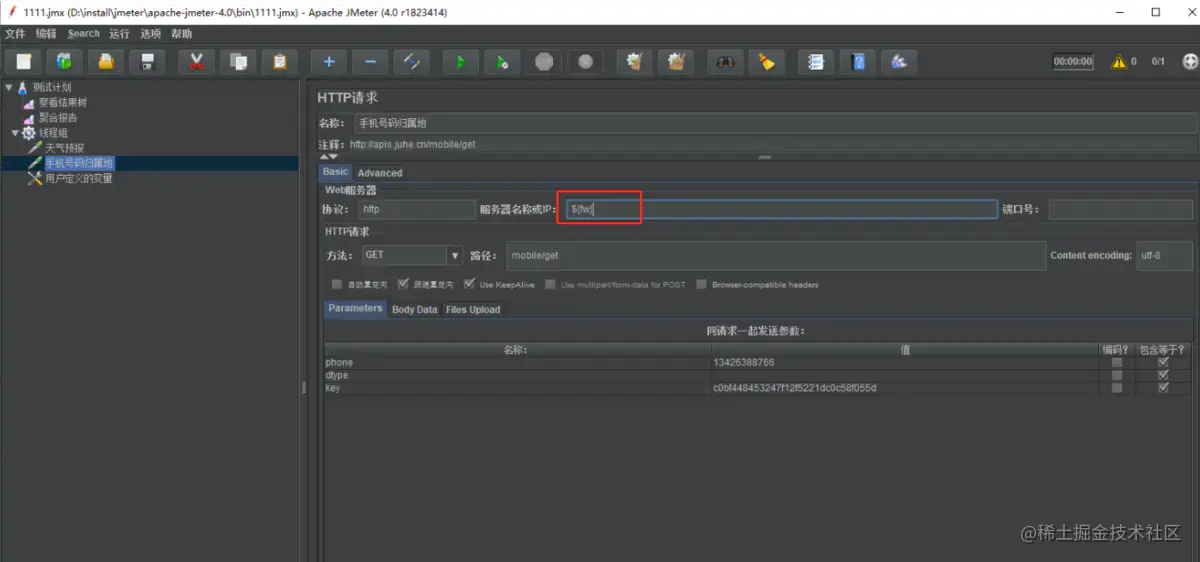The image size is (1200, 562).
Task: Toggle the 跟随重定向 checkbox
Action: (403, 284)
